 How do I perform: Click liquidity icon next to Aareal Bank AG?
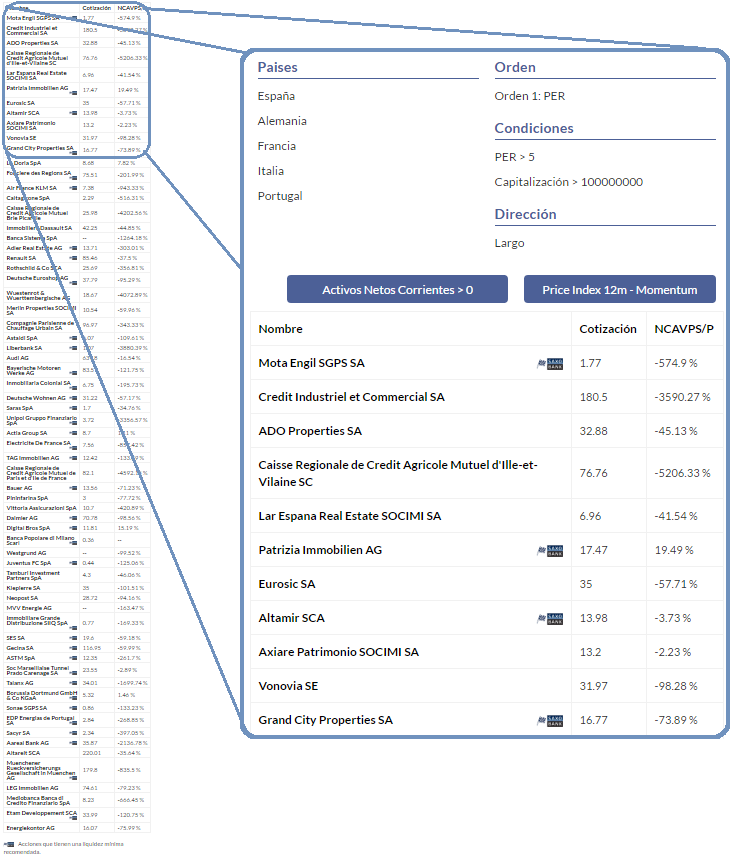pyautogui.click(x=73, y=743)
